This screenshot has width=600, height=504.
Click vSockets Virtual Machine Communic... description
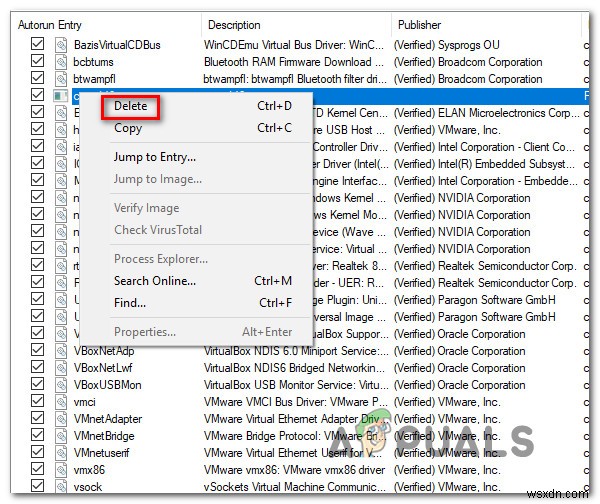(295, 487)
